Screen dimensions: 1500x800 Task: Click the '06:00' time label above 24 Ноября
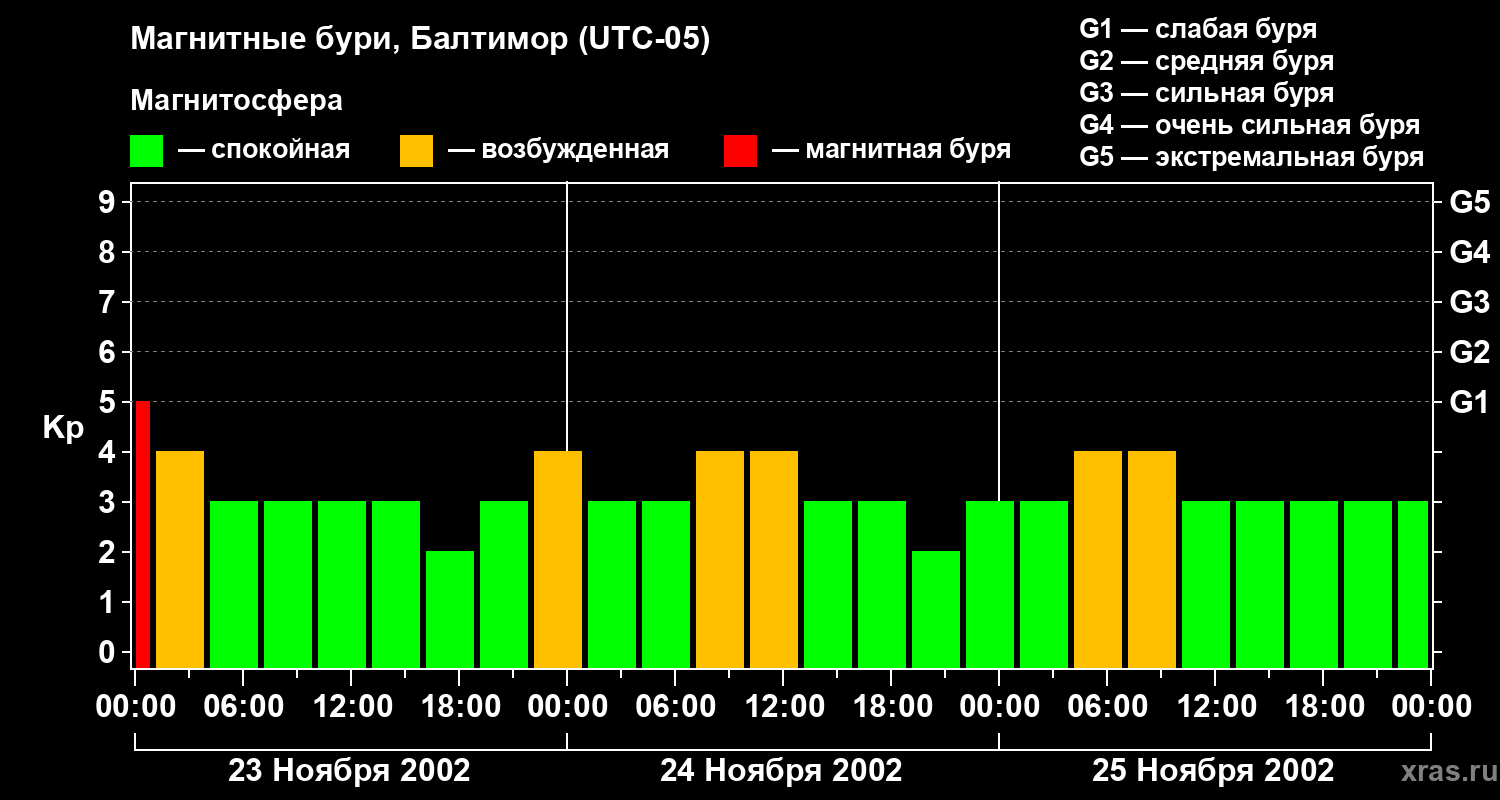point(675,707)
